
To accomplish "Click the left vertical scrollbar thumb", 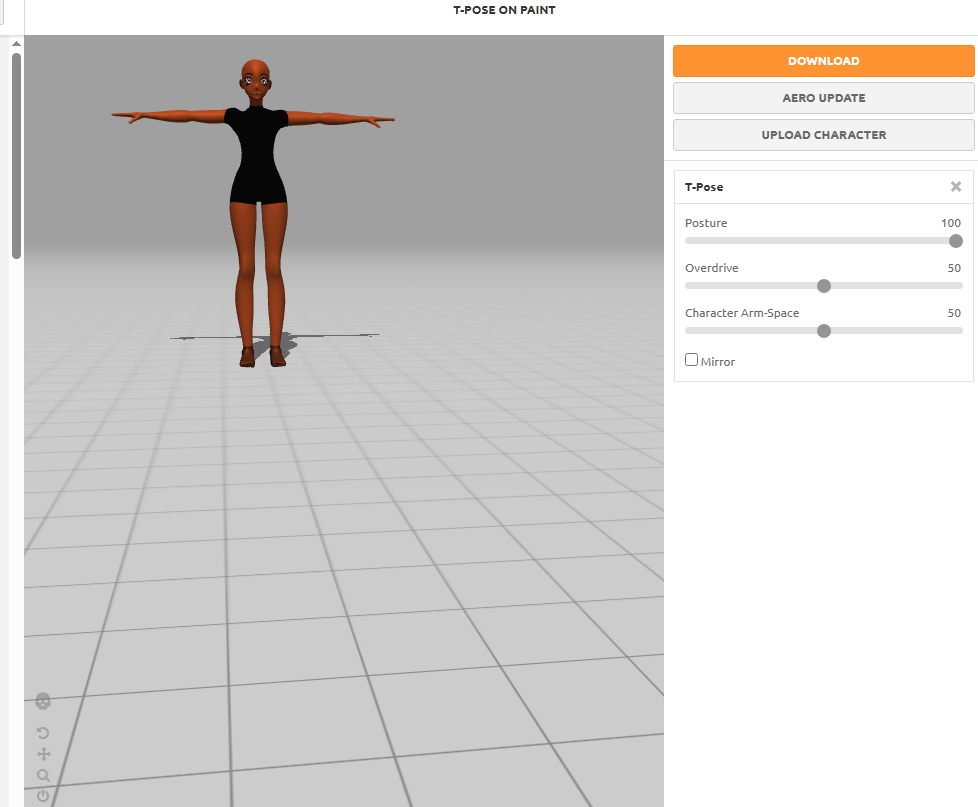I will pos(16,156).
